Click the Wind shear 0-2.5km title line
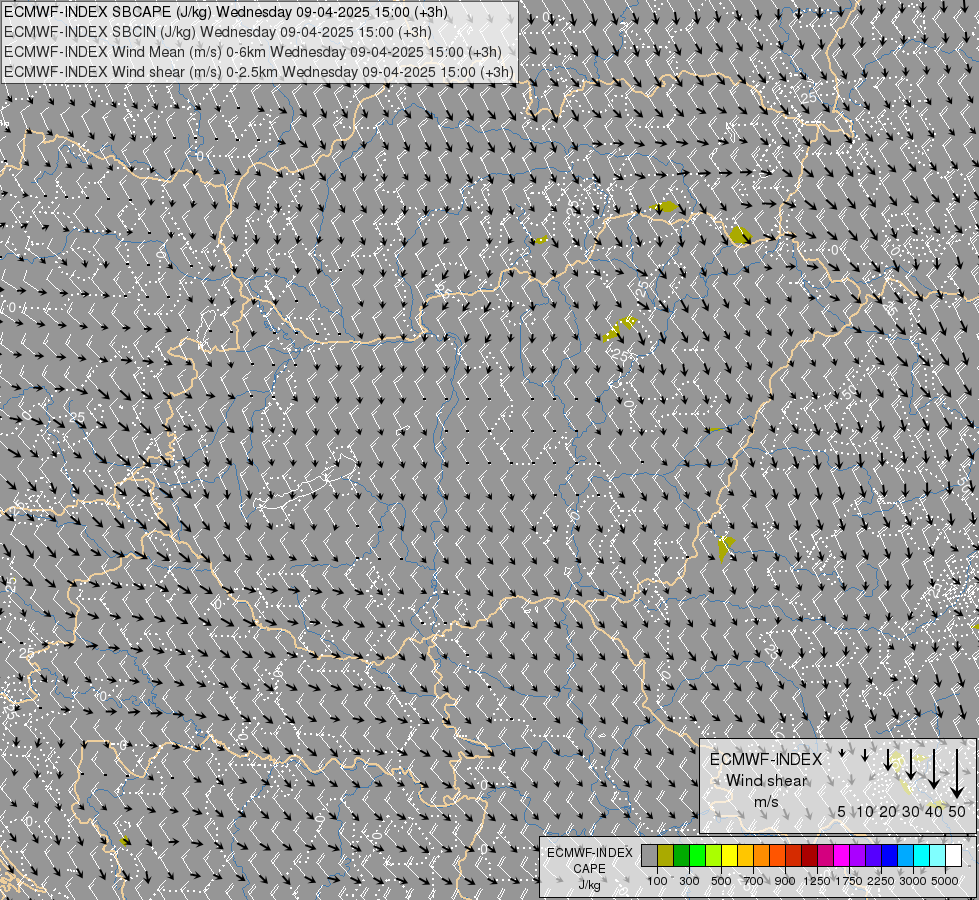Screen dimensions: 979x900 [258, 72]
